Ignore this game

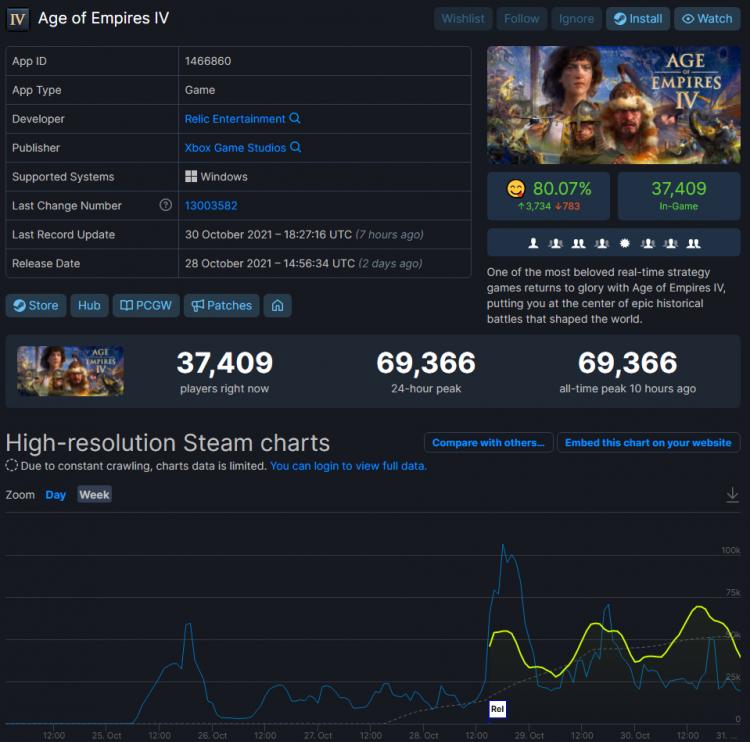coord(576,19)
